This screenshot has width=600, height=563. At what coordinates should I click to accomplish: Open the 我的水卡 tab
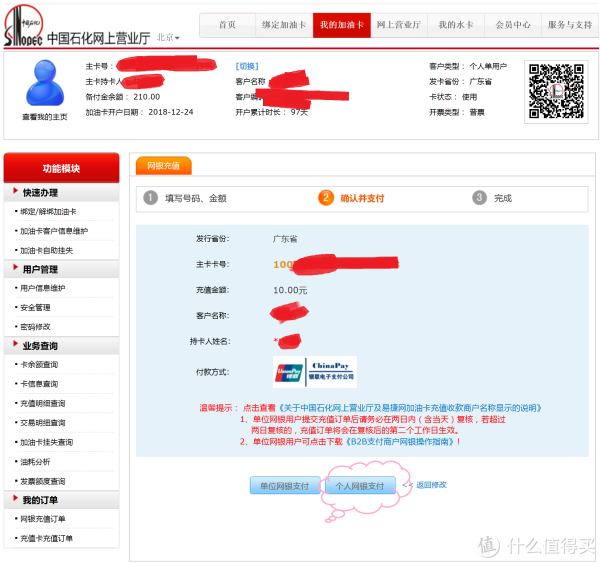click(x=456, y=25)
